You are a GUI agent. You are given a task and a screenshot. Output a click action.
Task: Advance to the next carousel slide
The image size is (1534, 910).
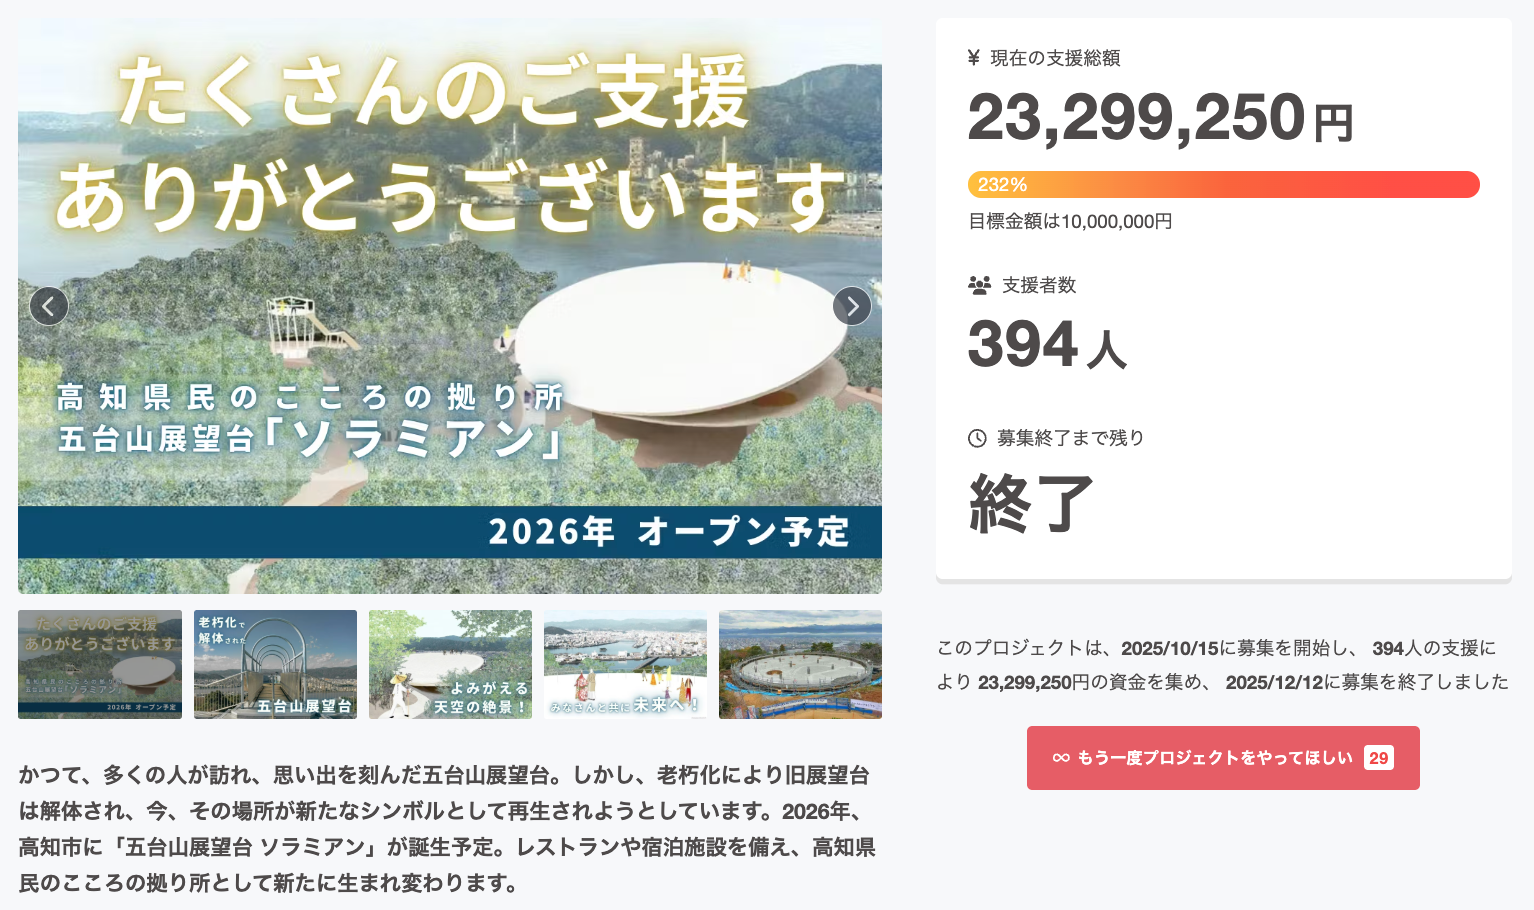point(852,306)
